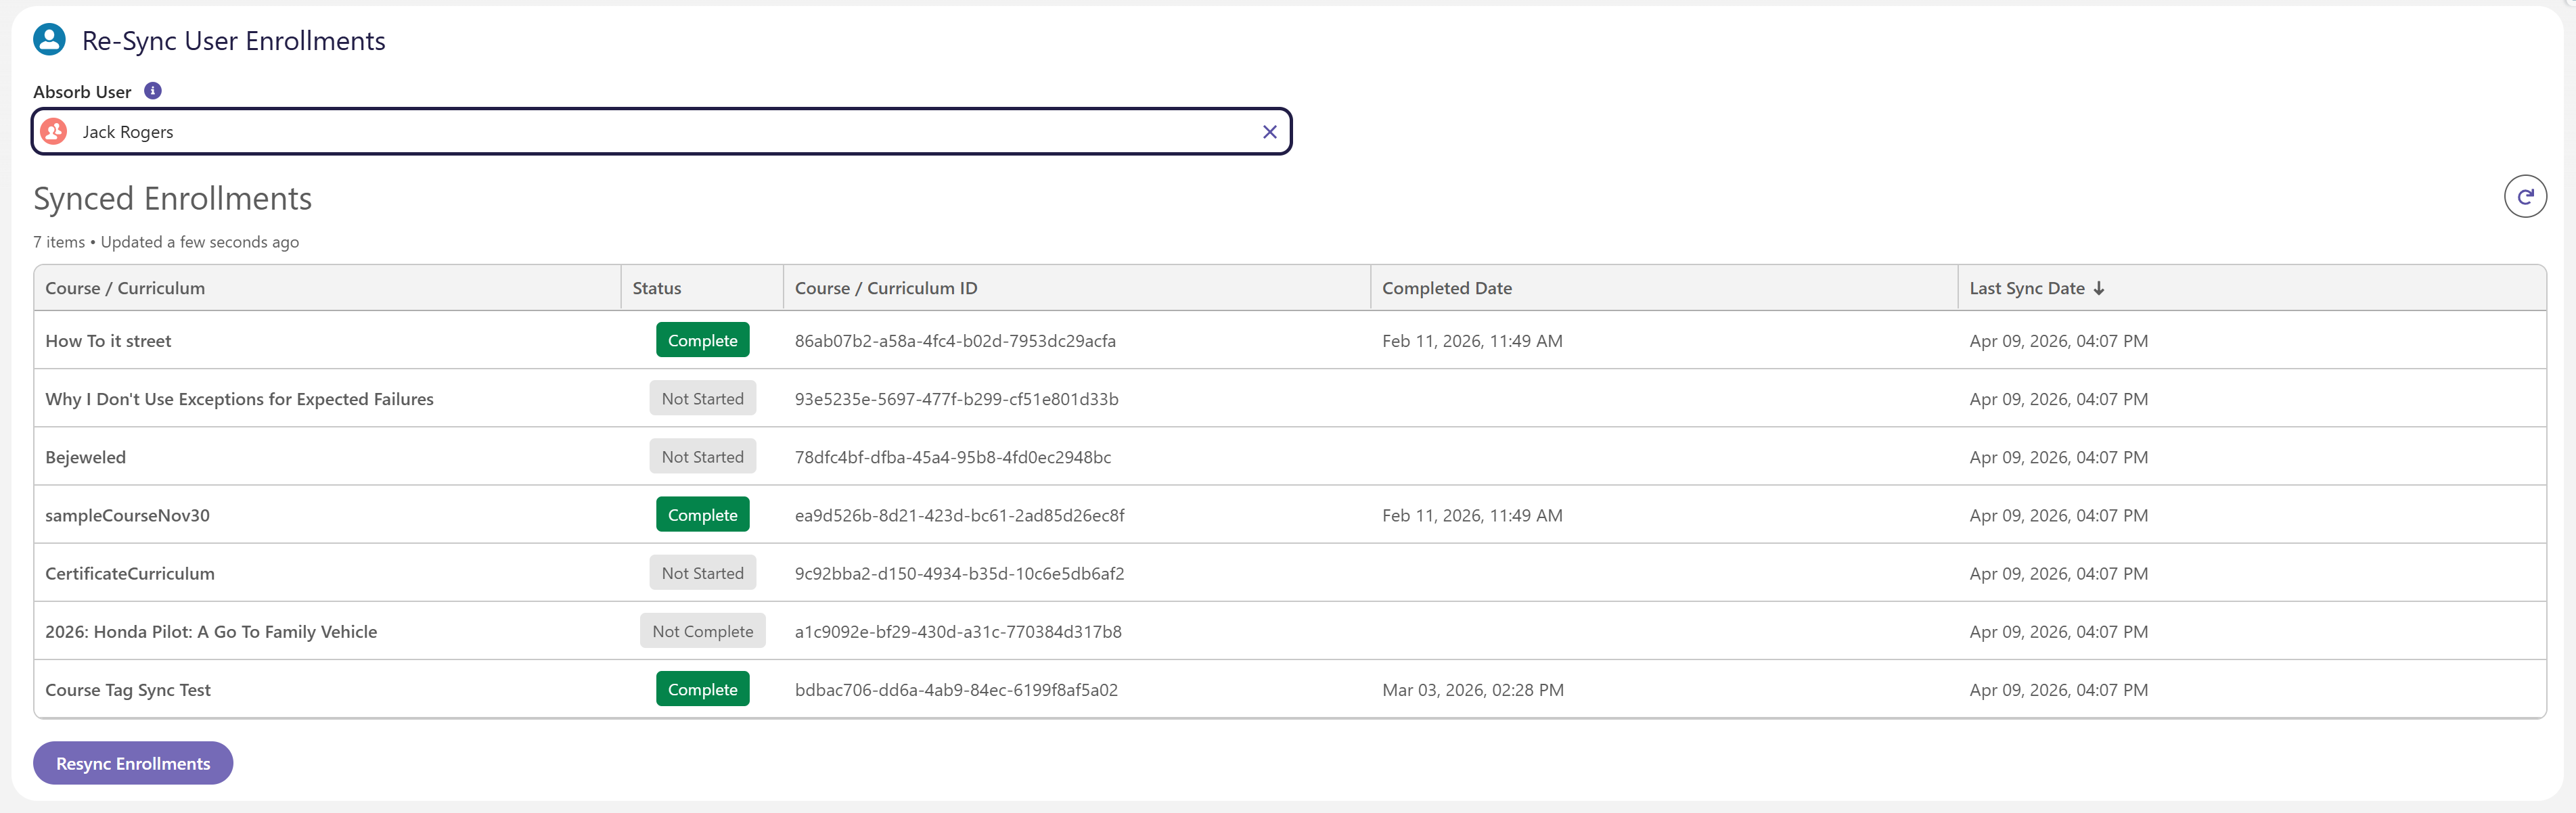2576x813 pixels.
Task: Click ID 9c92bba2-d150-4934-b35d-10c6e5db6af2
Action: point(959,573)
